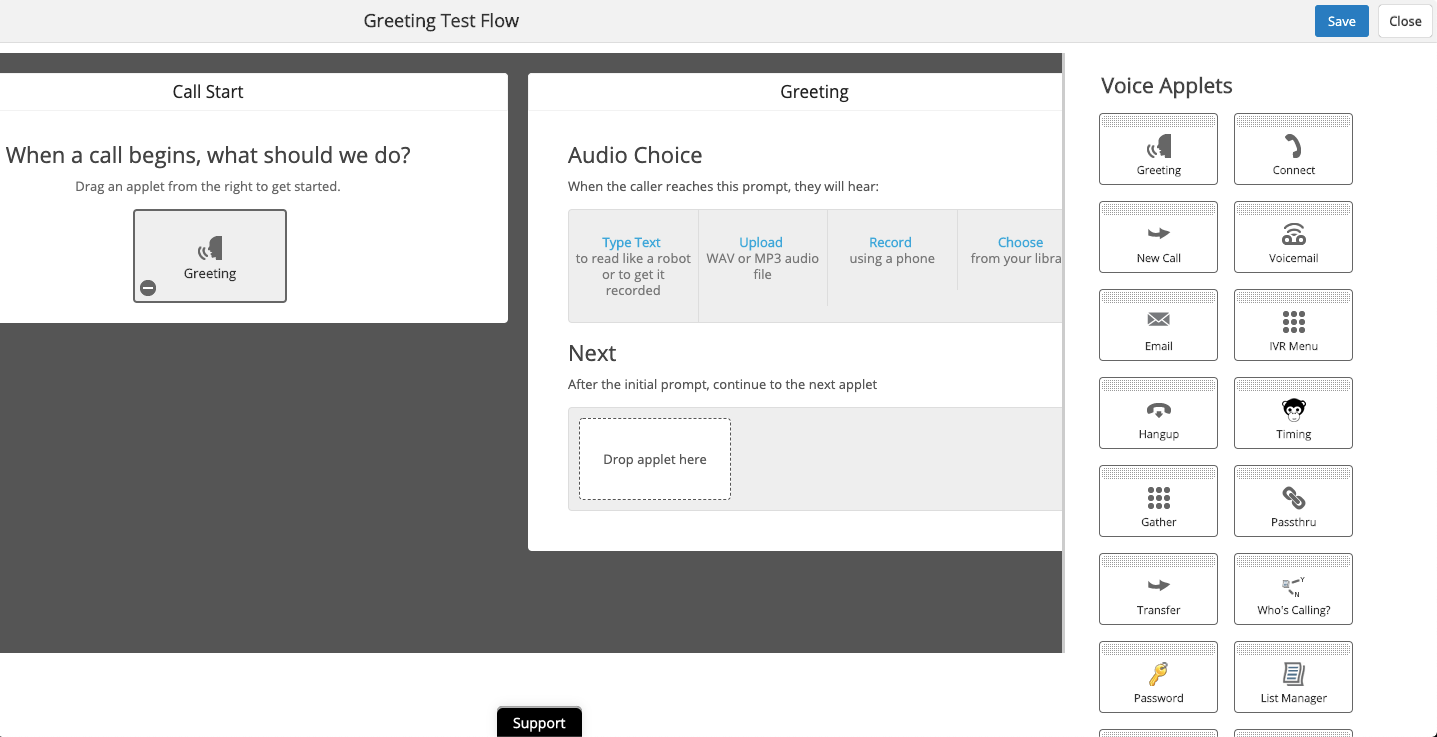
Task: Click the Next section heading
Action: tap(592, 353)
